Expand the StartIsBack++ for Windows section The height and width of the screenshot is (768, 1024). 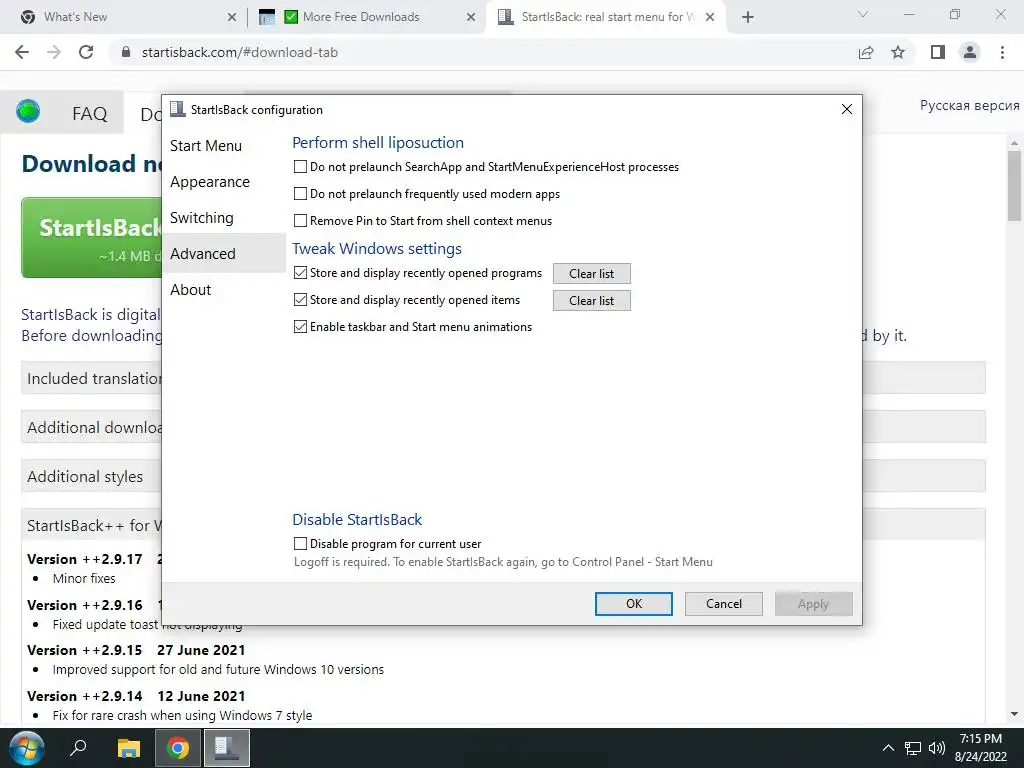pyautogui.click(x=91, y=526)
